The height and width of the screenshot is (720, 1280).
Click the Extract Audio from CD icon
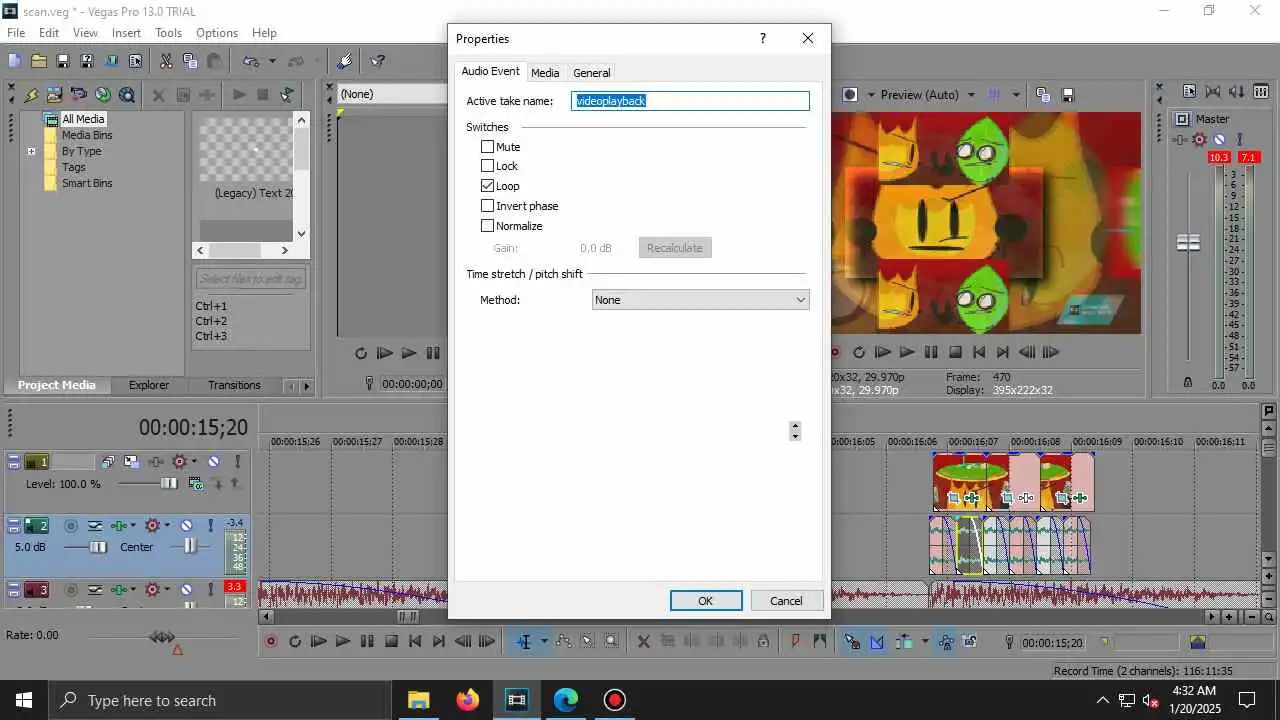pyautogui.click(x=103, y=95)
